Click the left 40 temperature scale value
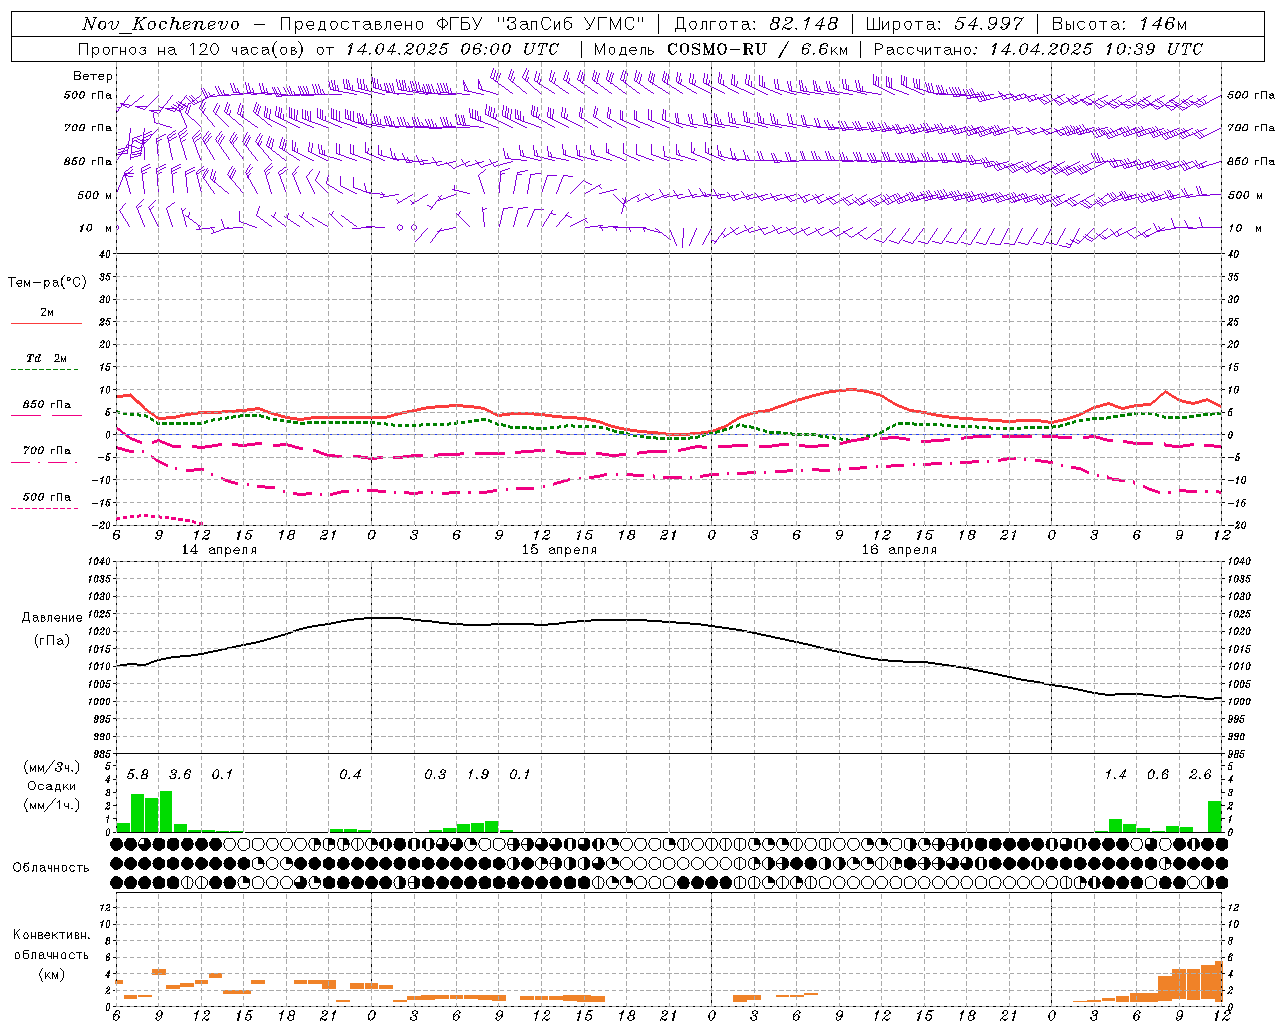The height and width of the screenshot is (1024, 1280). [106, 254]
